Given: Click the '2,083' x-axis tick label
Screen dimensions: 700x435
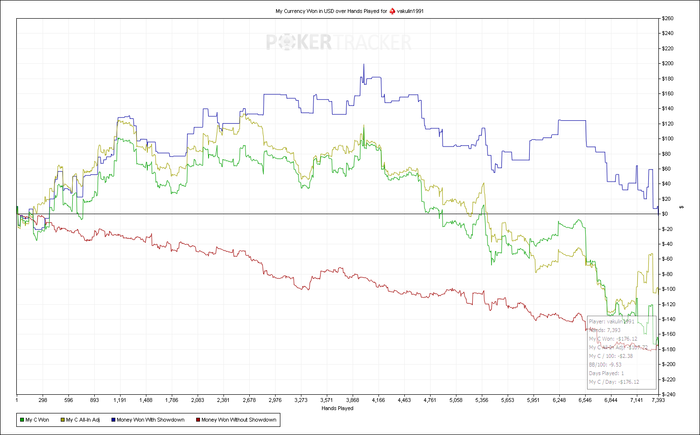Looking at the screenshot, I should click(198, 400).
